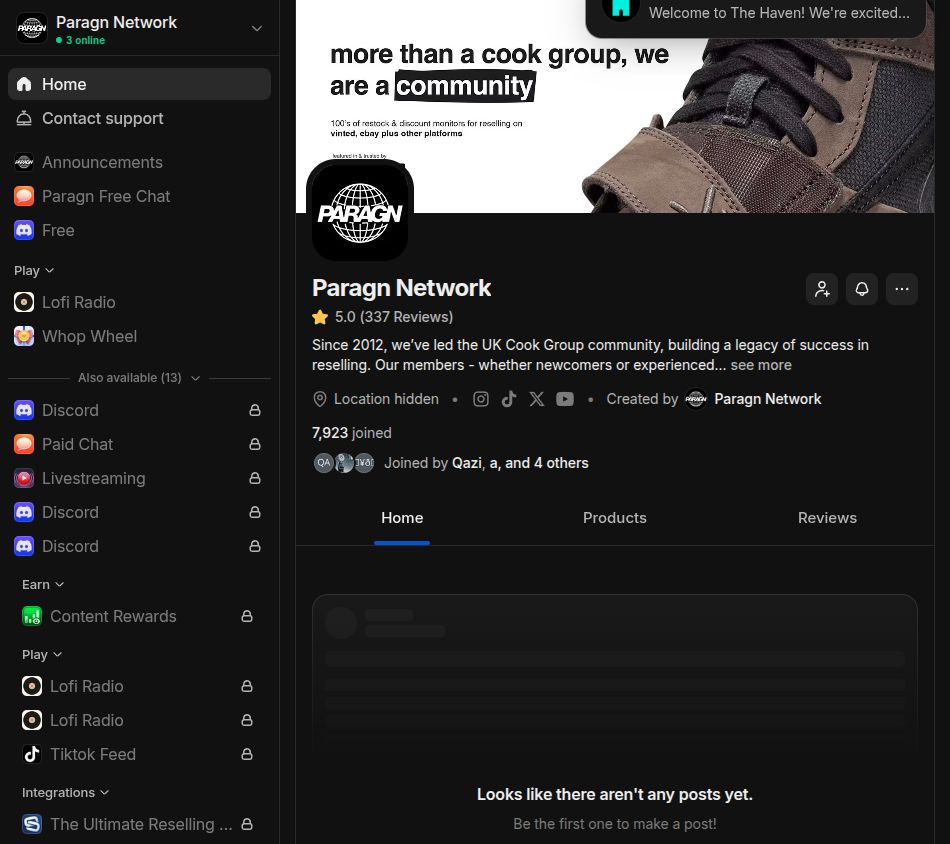Viewport: 950px width, 844px height.
Task: Open the X profile icon
Action: (x=537, y=399)
